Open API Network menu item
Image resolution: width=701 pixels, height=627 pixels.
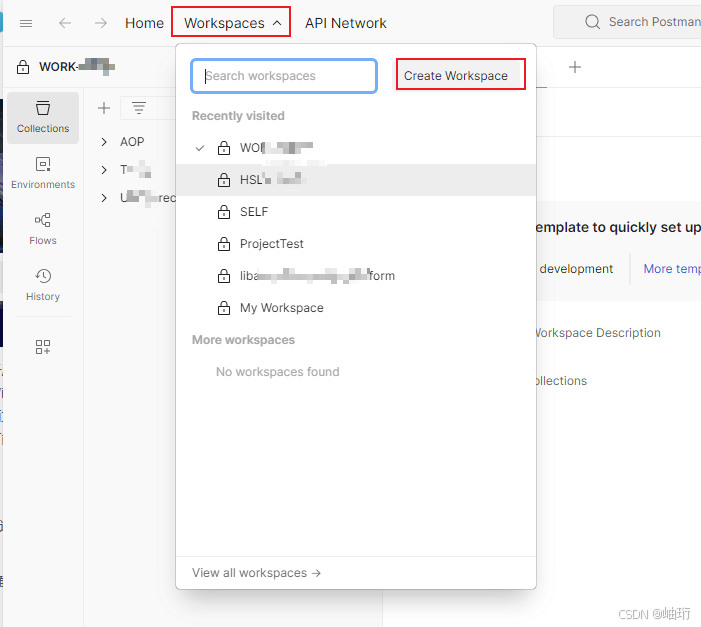pyautogui.click(x=346, y=23)
